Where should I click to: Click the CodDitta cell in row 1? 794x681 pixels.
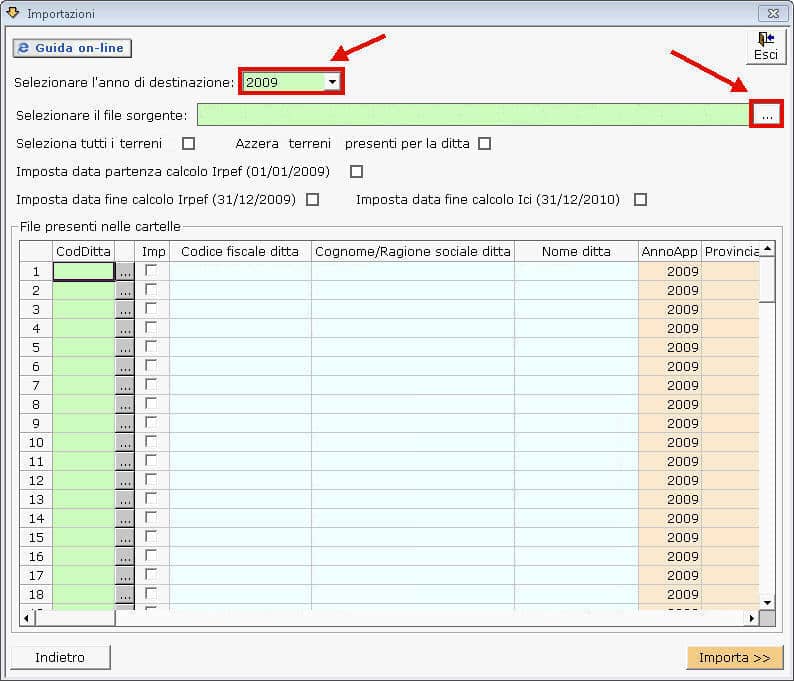83,271
